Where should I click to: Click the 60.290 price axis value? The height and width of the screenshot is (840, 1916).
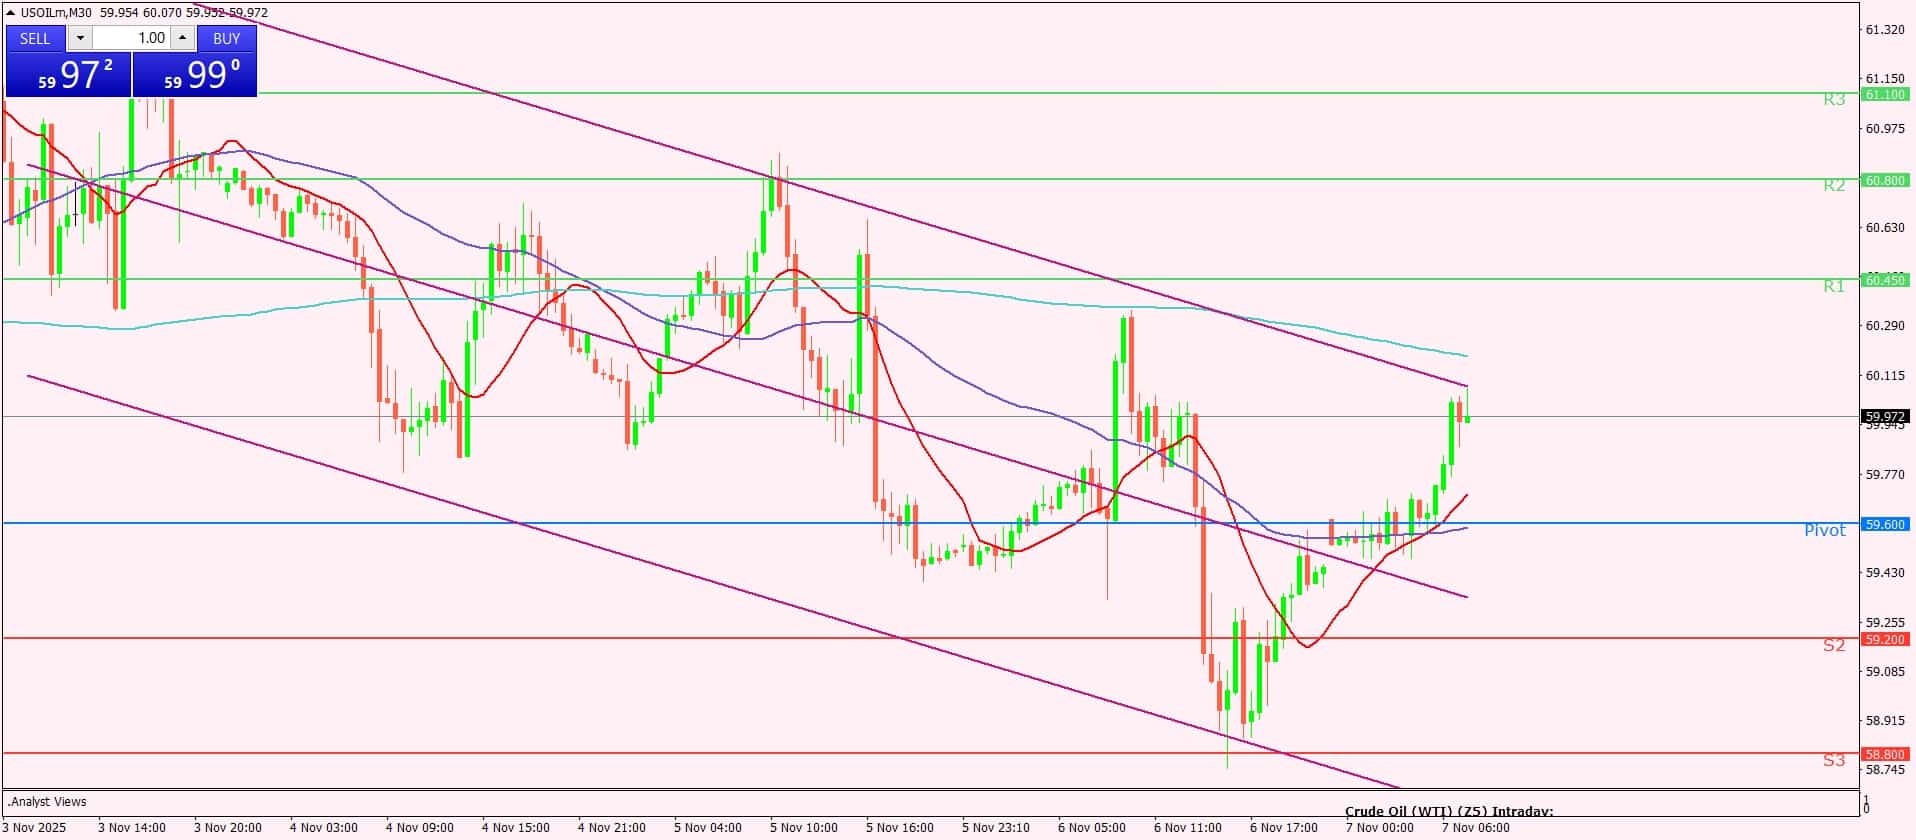click(x=1885, y=326)
